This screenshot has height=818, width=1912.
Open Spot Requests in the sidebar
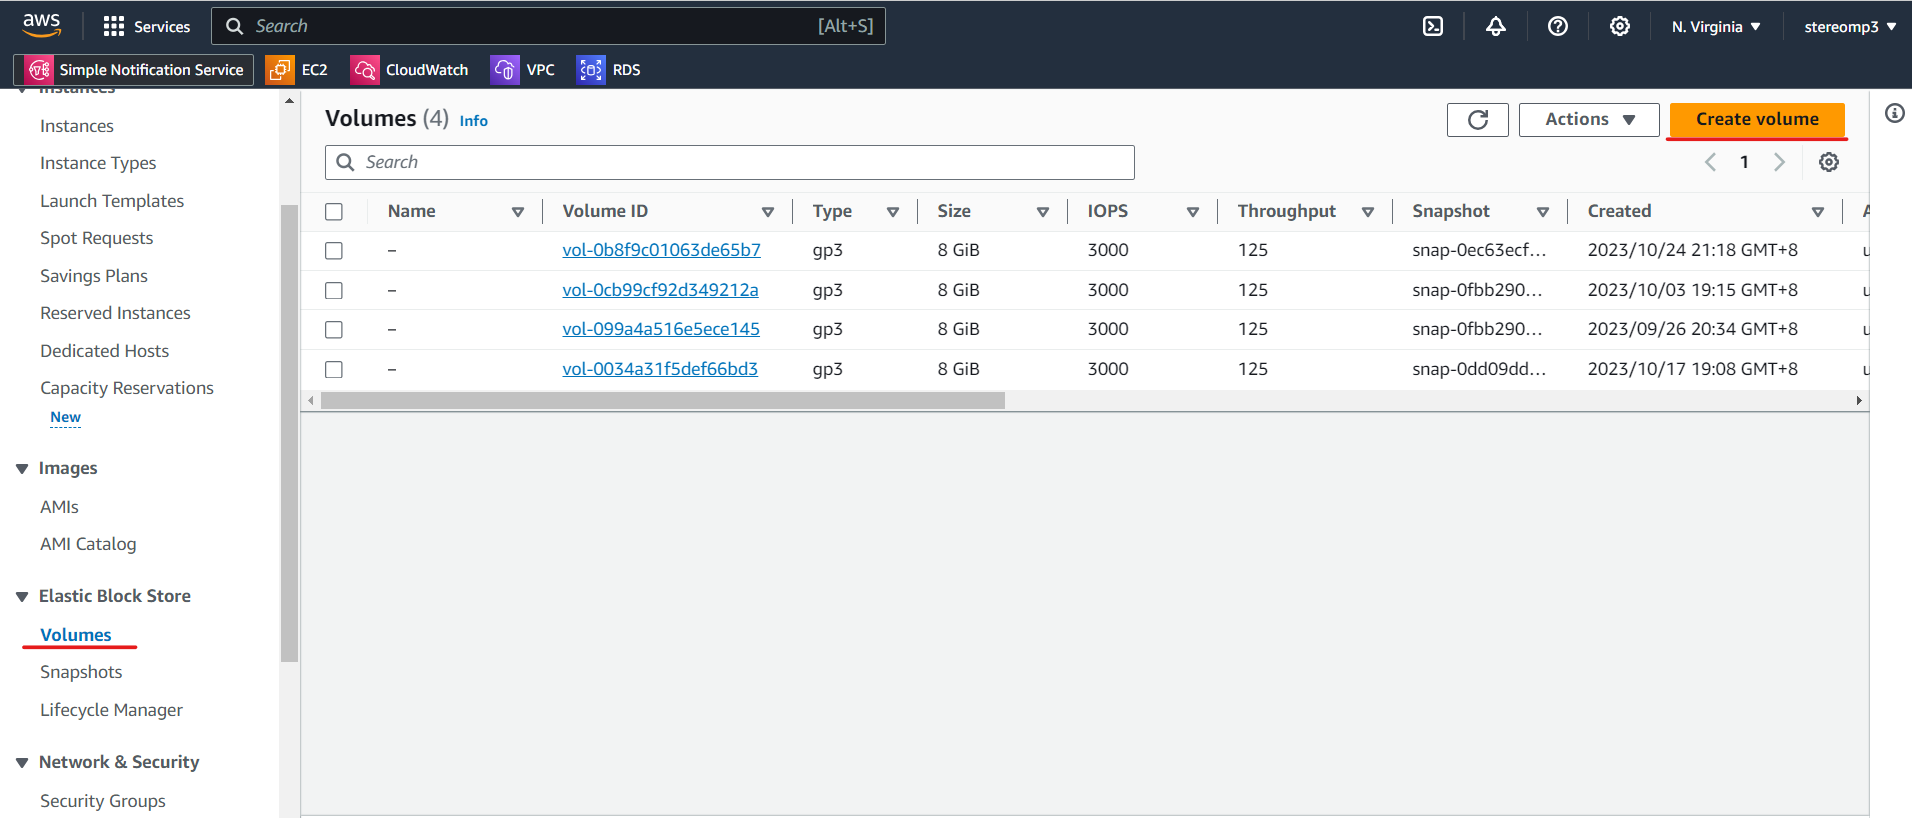pyautogui.click(x=97, y=238)
